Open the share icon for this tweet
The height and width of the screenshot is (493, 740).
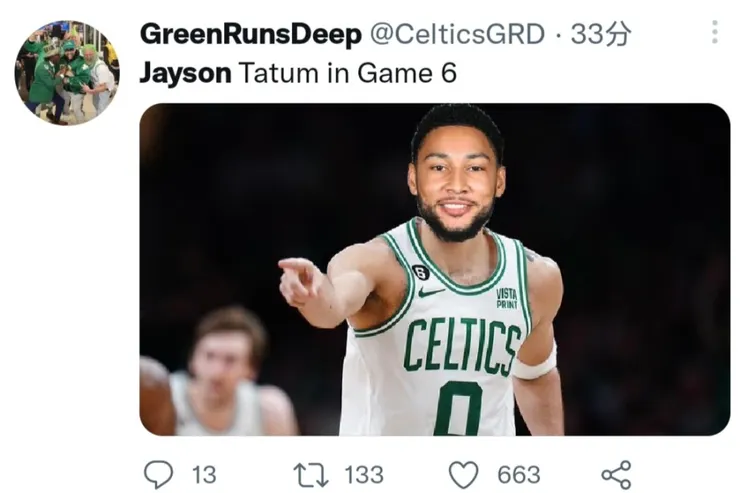click(616, 475)
